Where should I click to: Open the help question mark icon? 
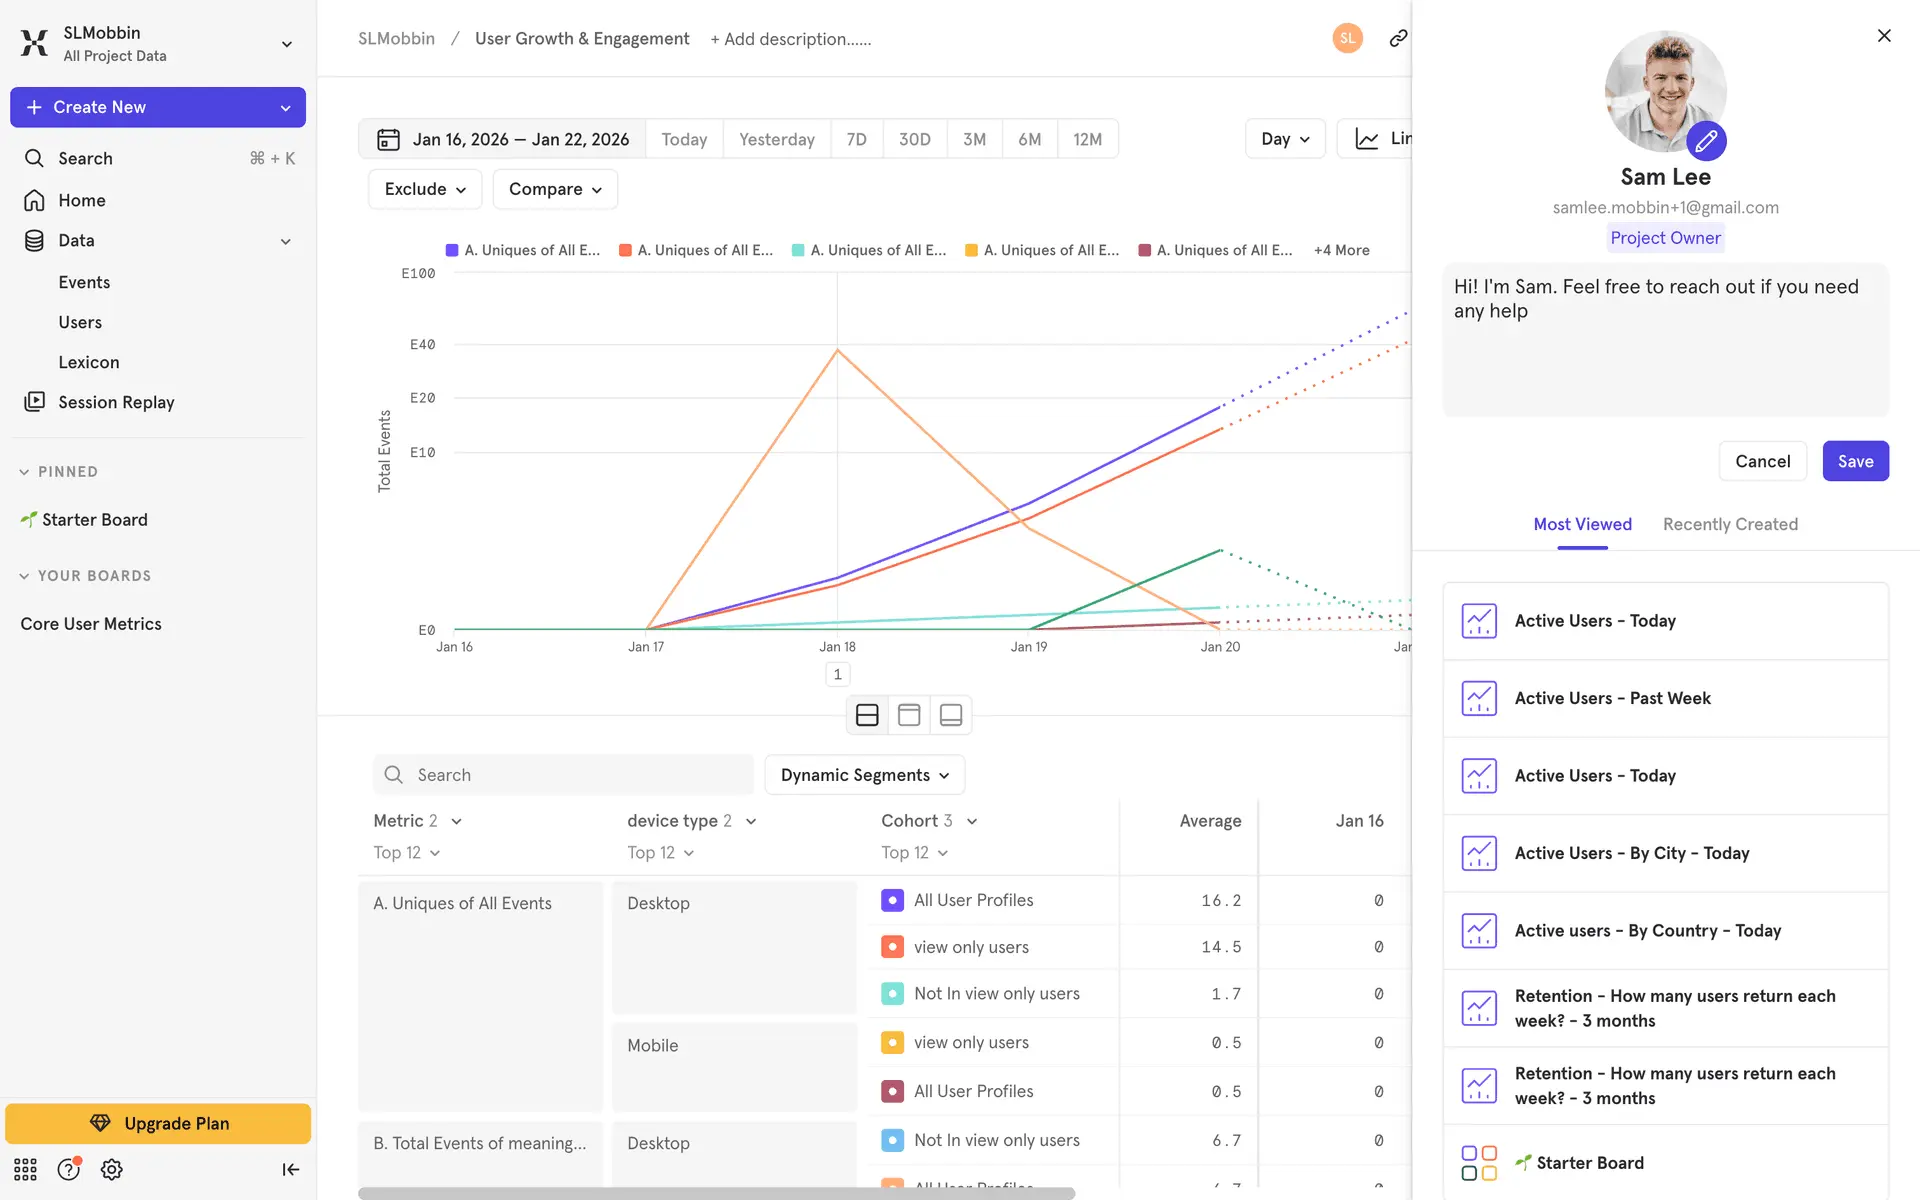tap(68, 1169)
